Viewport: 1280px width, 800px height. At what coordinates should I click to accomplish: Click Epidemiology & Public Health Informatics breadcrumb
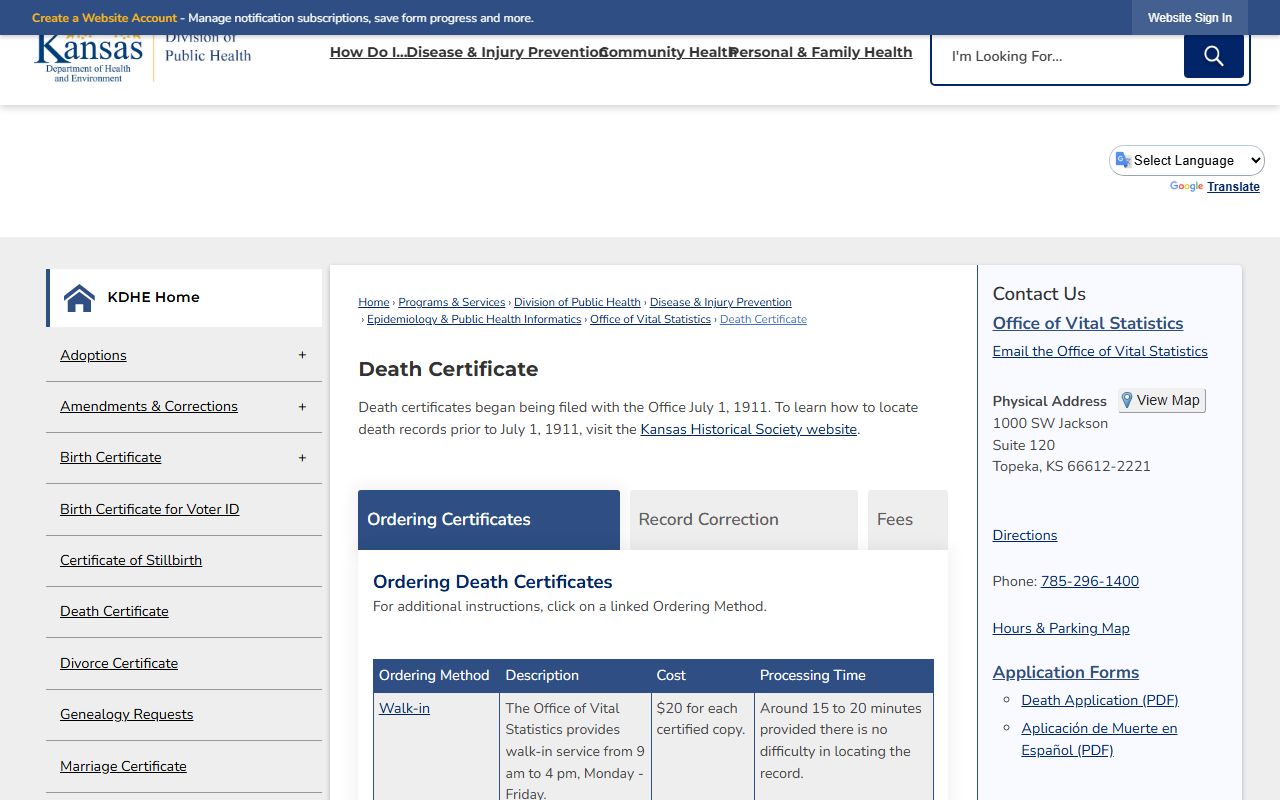coord(474,319)
